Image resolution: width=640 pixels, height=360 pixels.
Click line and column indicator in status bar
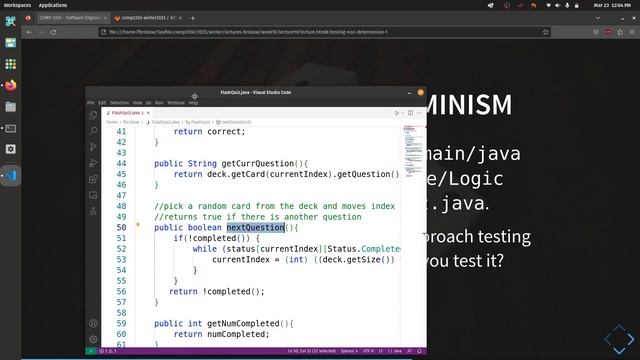(x=311, y=351)
